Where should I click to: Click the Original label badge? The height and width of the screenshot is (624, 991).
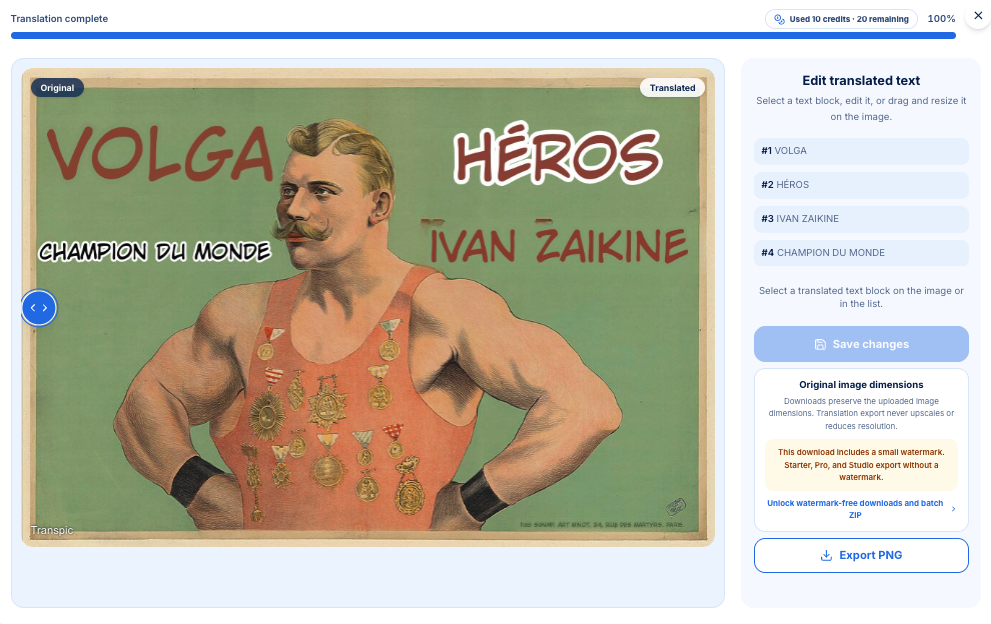[x=58, y=88]
